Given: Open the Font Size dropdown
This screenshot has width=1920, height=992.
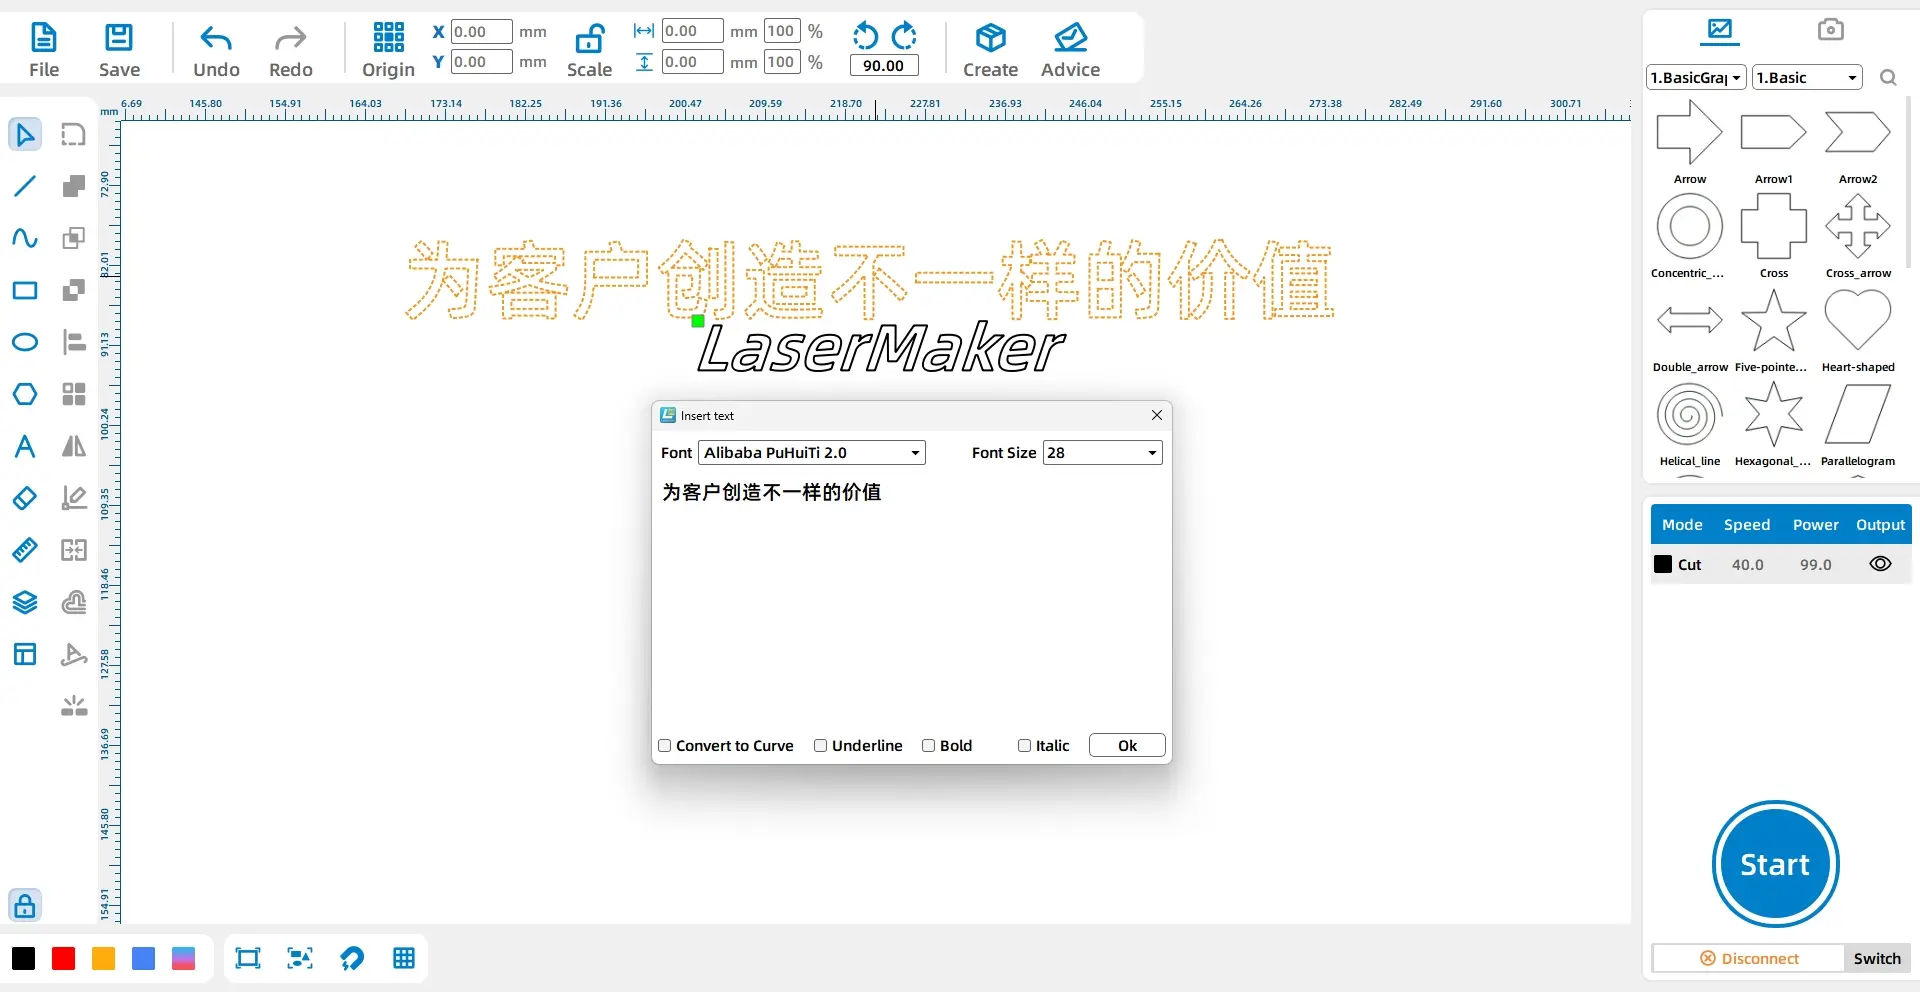Looking at the screenshot, I should click(1102, 453).
